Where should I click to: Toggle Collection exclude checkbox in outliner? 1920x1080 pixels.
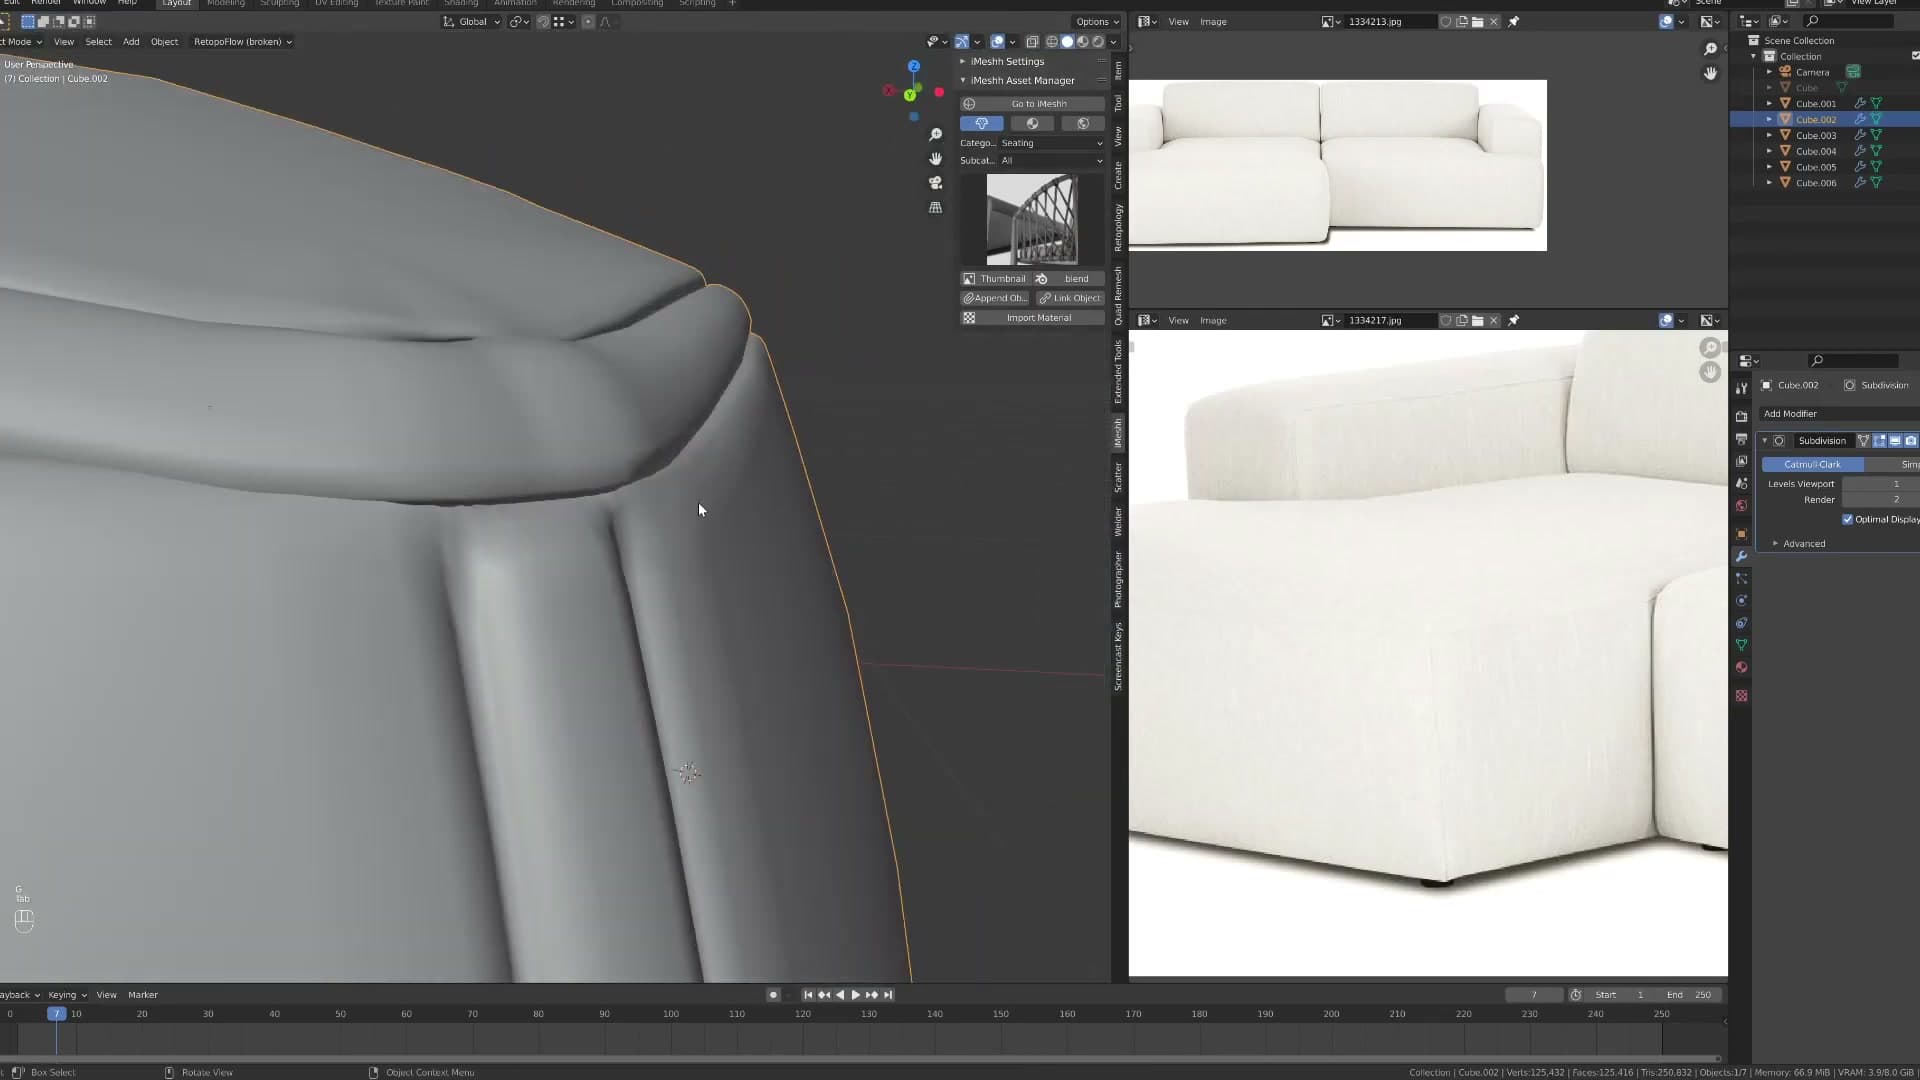point(1915,57)
